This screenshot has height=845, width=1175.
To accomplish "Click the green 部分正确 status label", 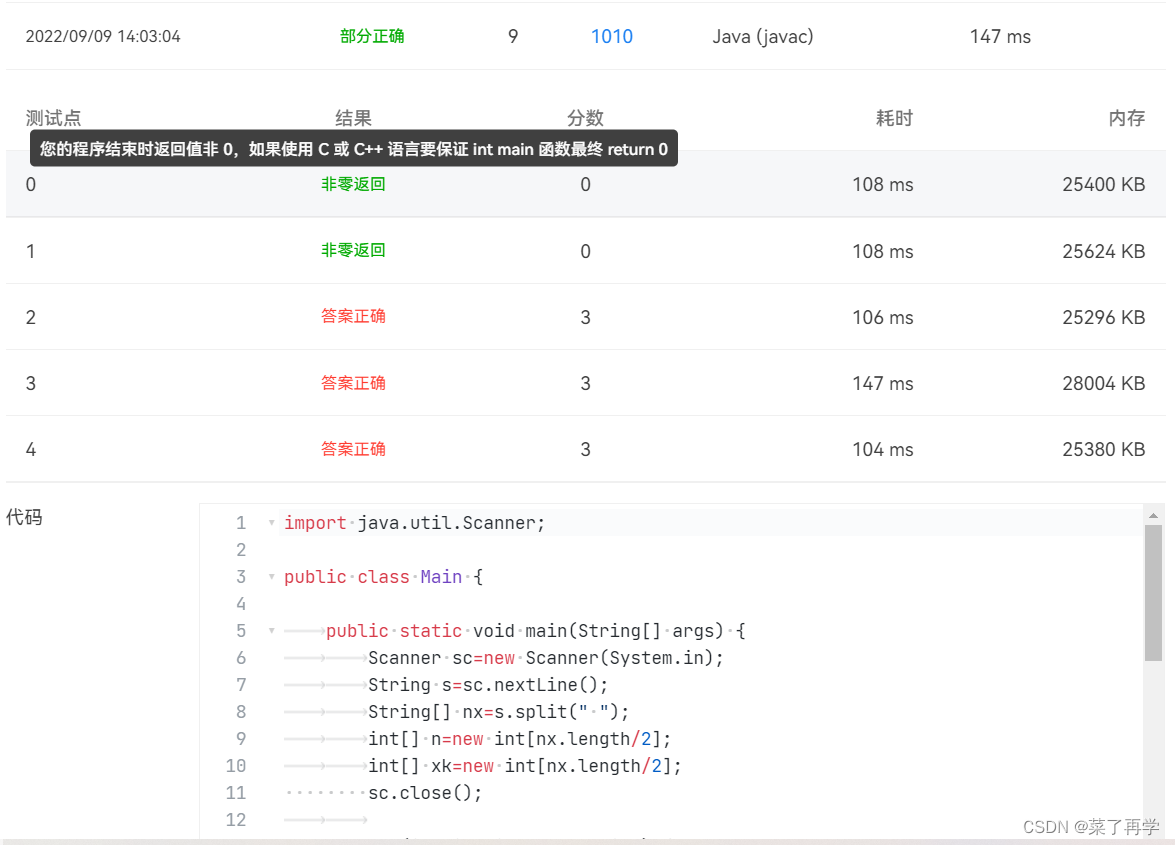I will (x=371, y=36).
